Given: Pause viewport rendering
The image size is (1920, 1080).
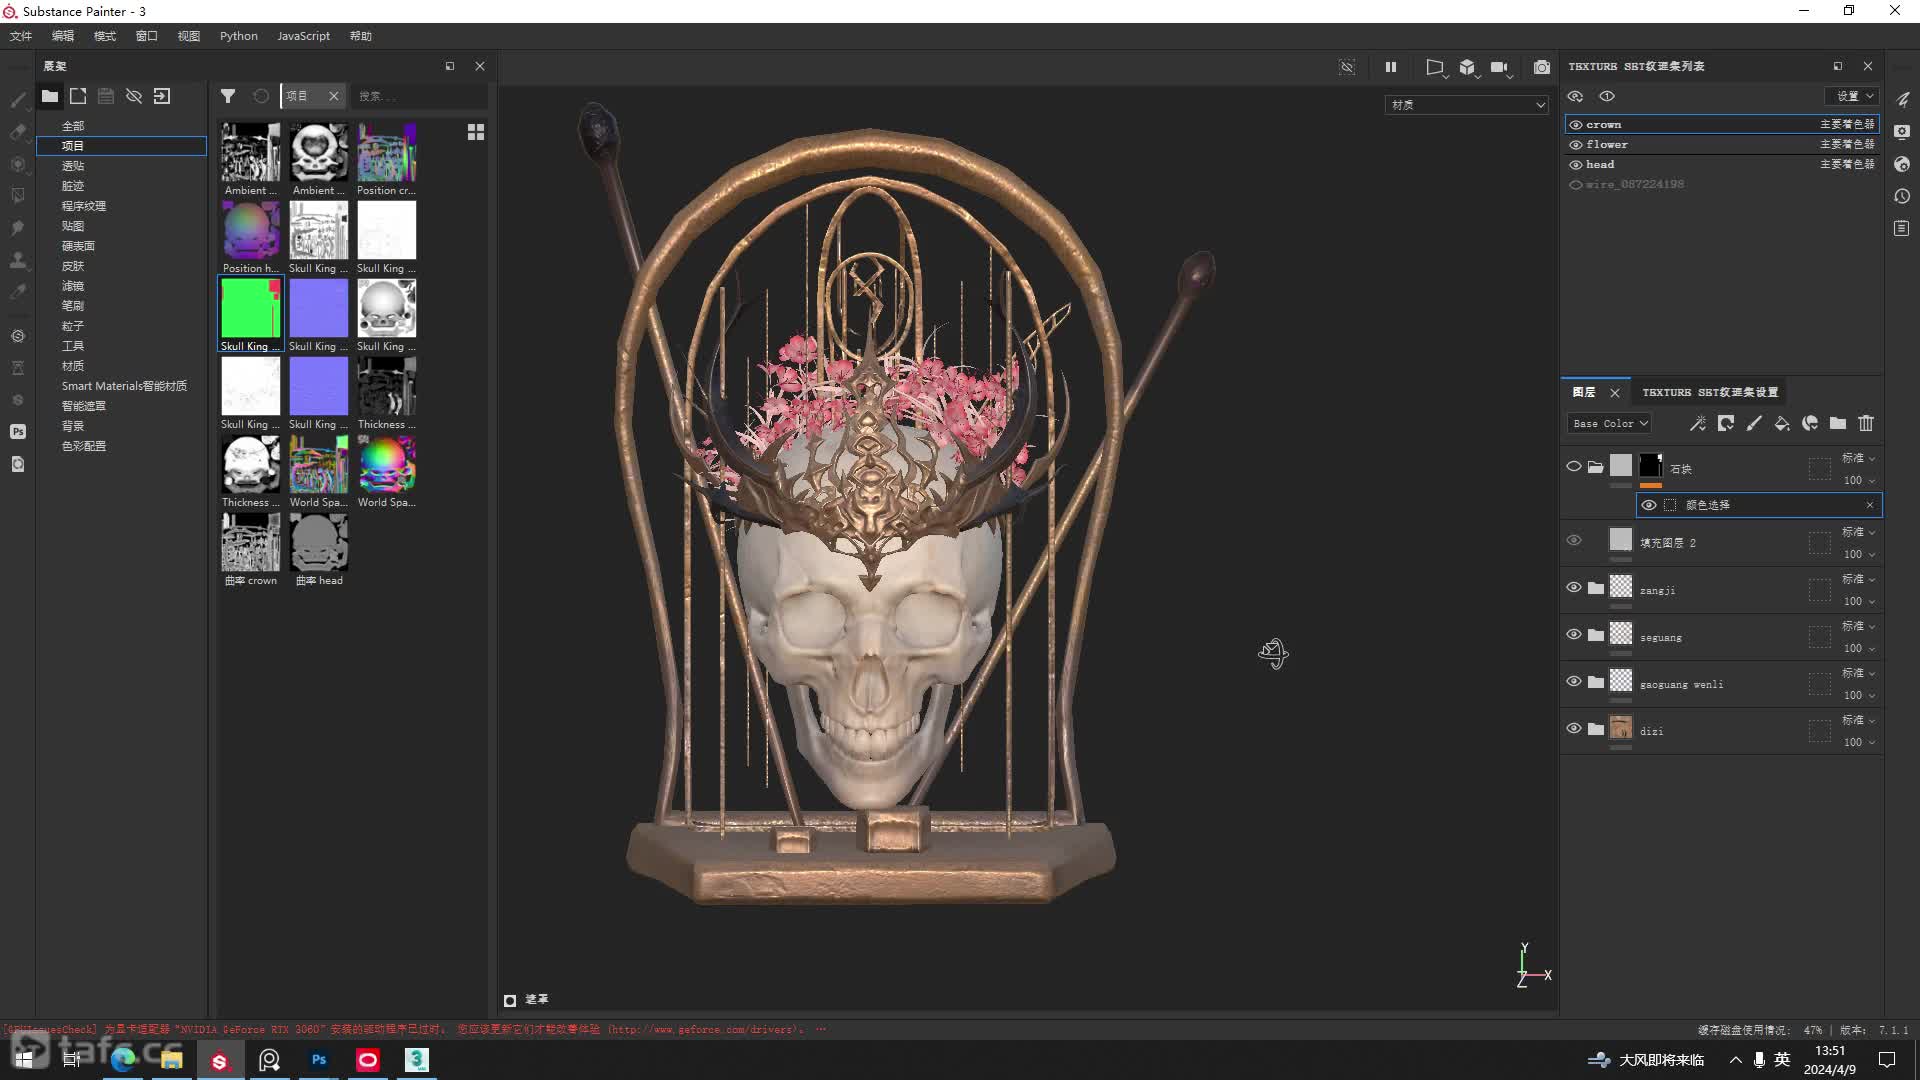Looking at the screenshot, I should 1391,67.
